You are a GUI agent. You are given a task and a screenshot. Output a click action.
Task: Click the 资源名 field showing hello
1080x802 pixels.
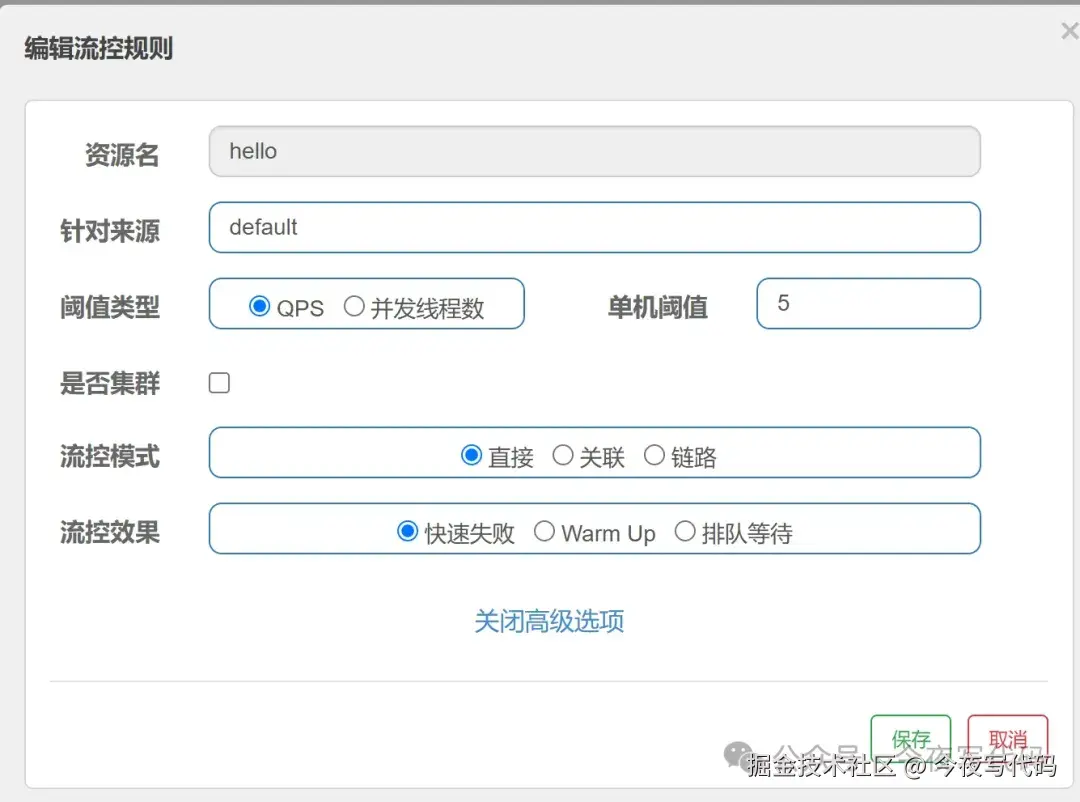(594, 151)
